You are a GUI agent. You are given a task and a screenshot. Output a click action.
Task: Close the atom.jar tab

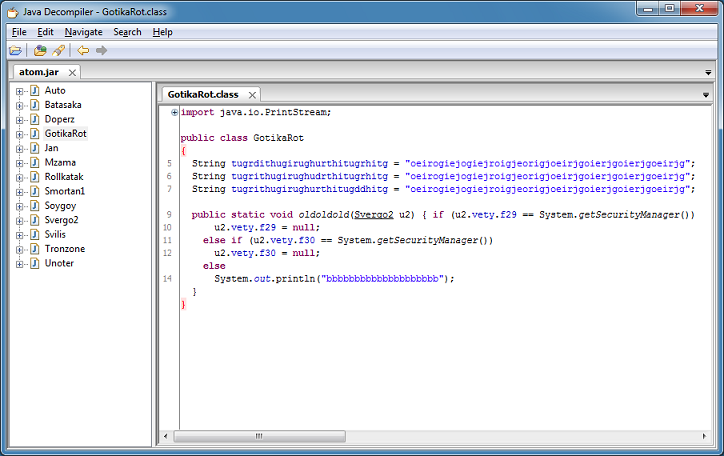[x=72, y=72]
